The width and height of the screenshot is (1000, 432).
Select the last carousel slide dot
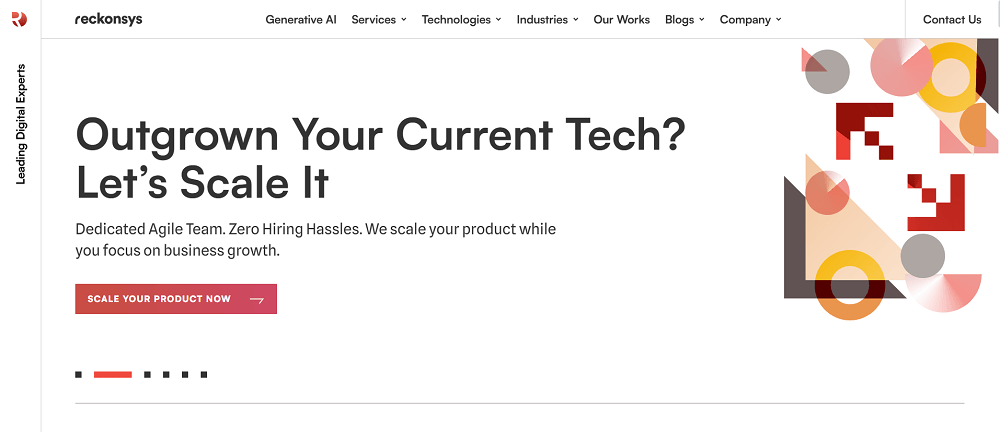(x=204, y=375)
